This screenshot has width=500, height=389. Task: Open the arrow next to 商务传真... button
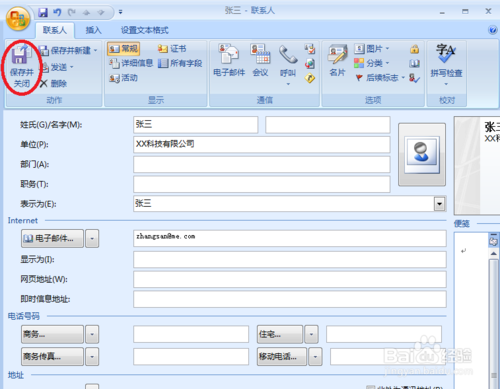point(92,357)
